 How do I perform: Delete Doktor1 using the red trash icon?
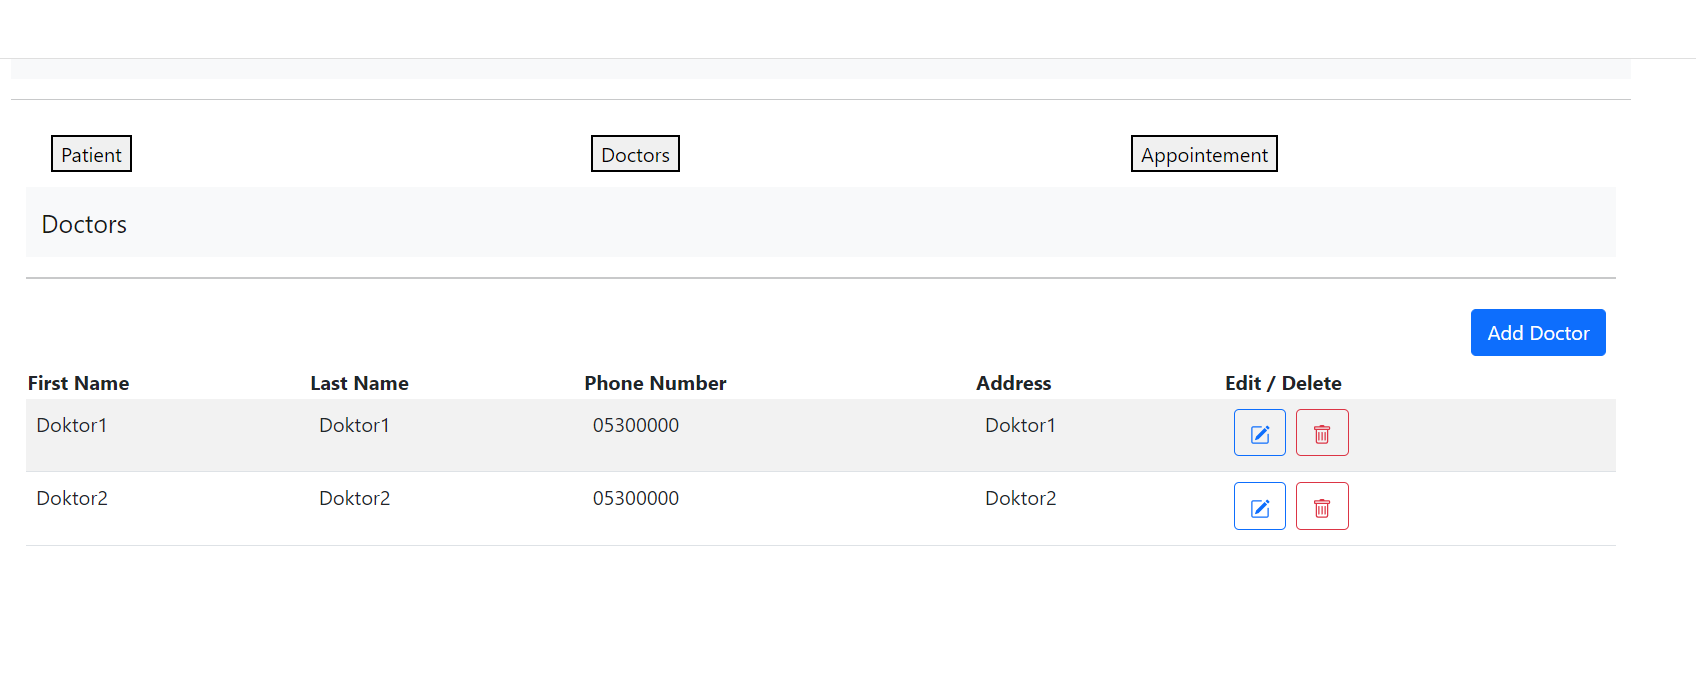point(1322,433)
